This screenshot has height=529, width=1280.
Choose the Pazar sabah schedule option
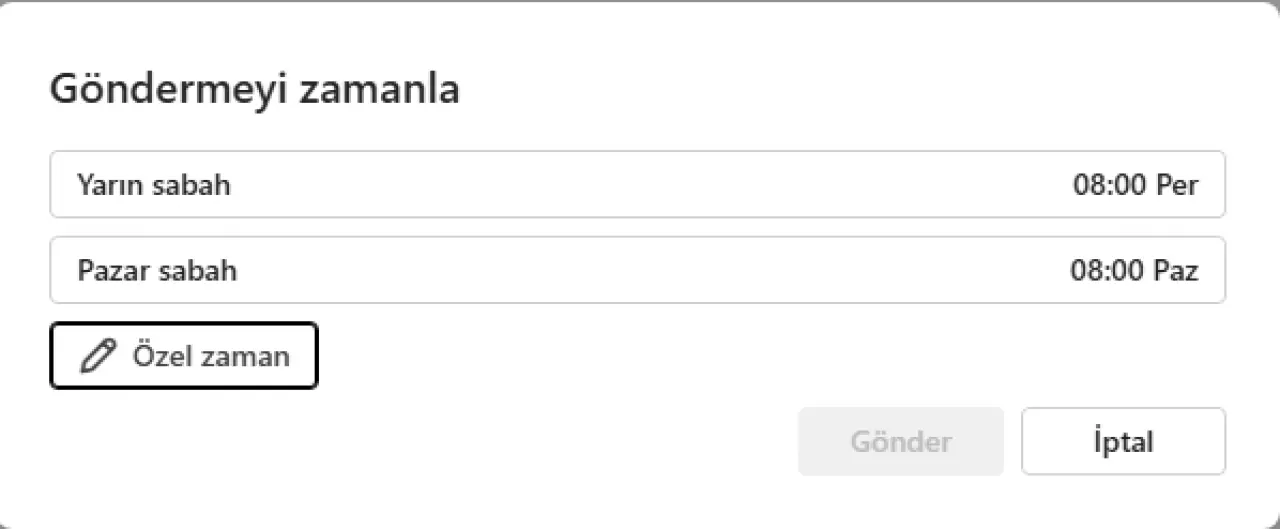[637, 270]
